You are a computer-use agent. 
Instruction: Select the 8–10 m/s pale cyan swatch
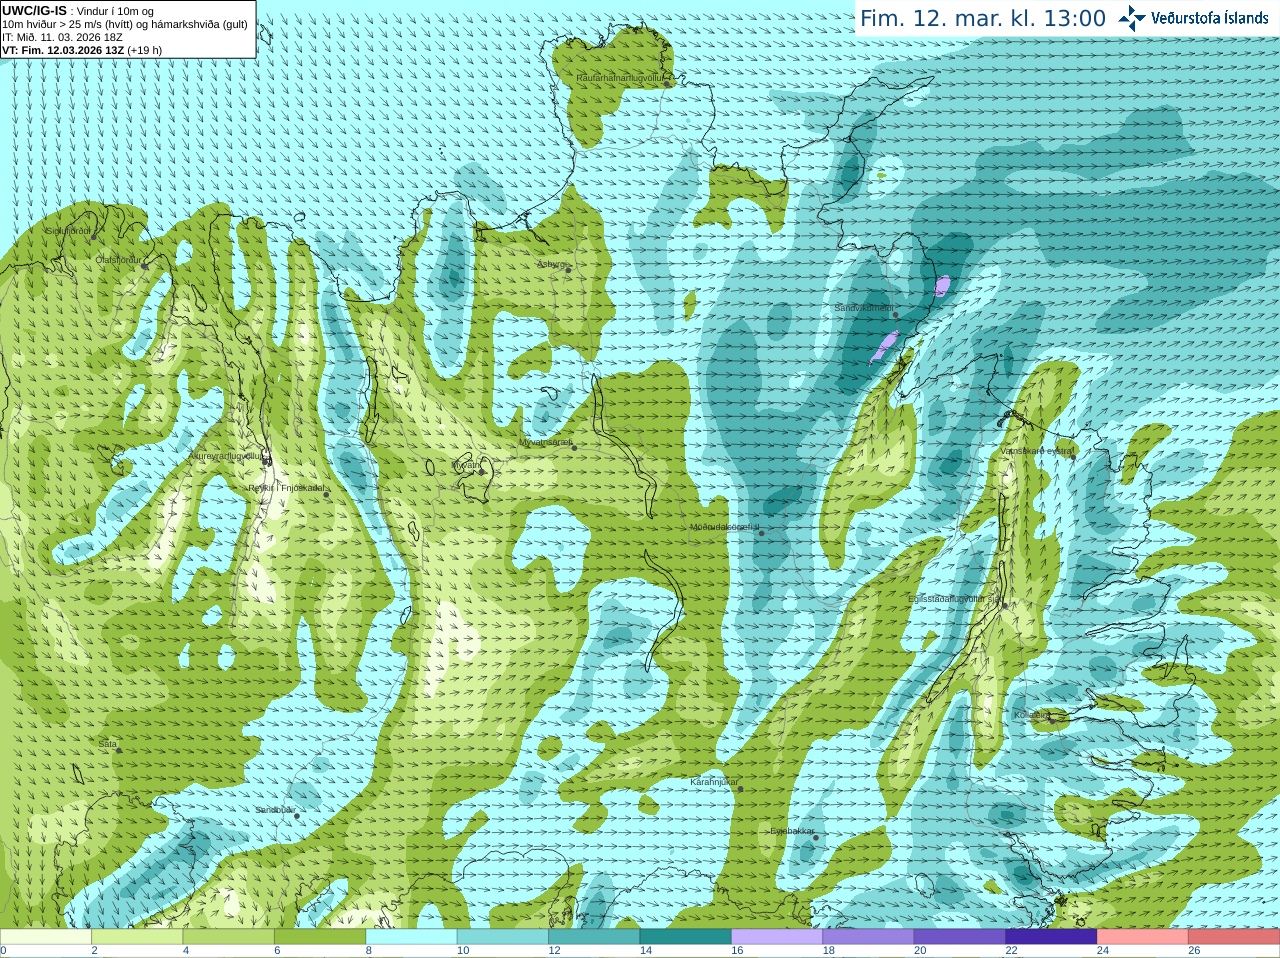tap(411, 937)
